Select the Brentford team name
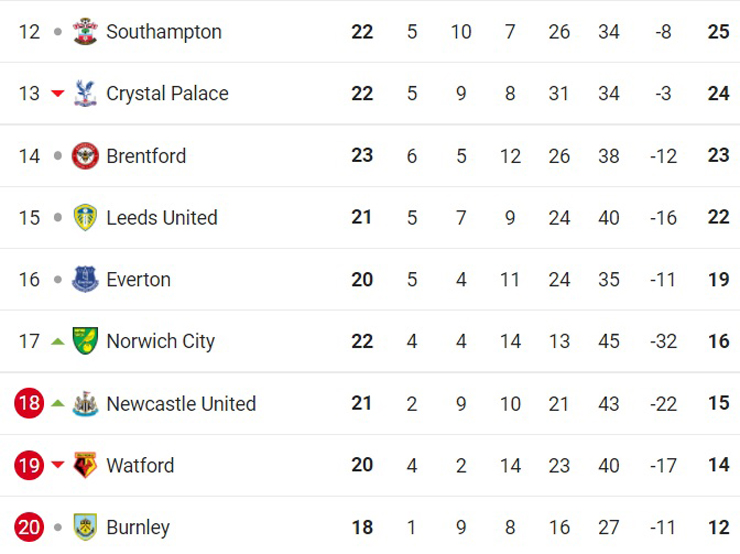Viewport: 740px width, 554px height. (146, 156)
